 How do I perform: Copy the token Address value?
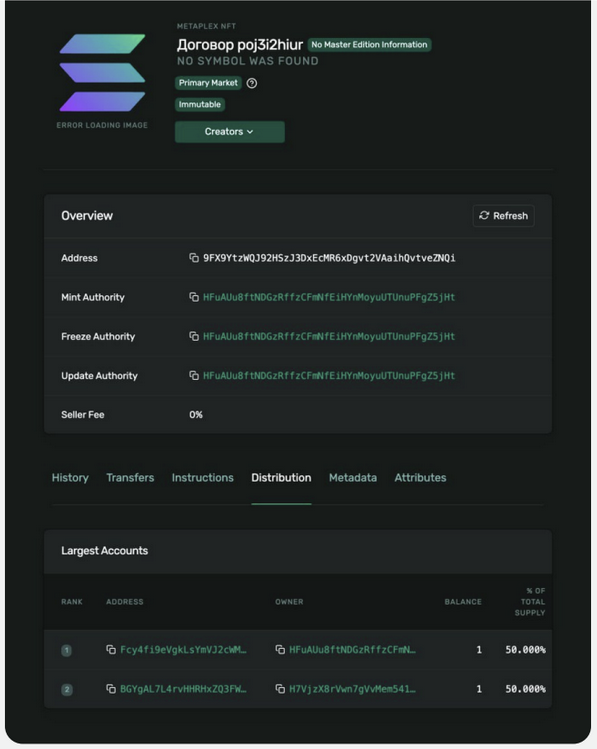tap(193, 258)
